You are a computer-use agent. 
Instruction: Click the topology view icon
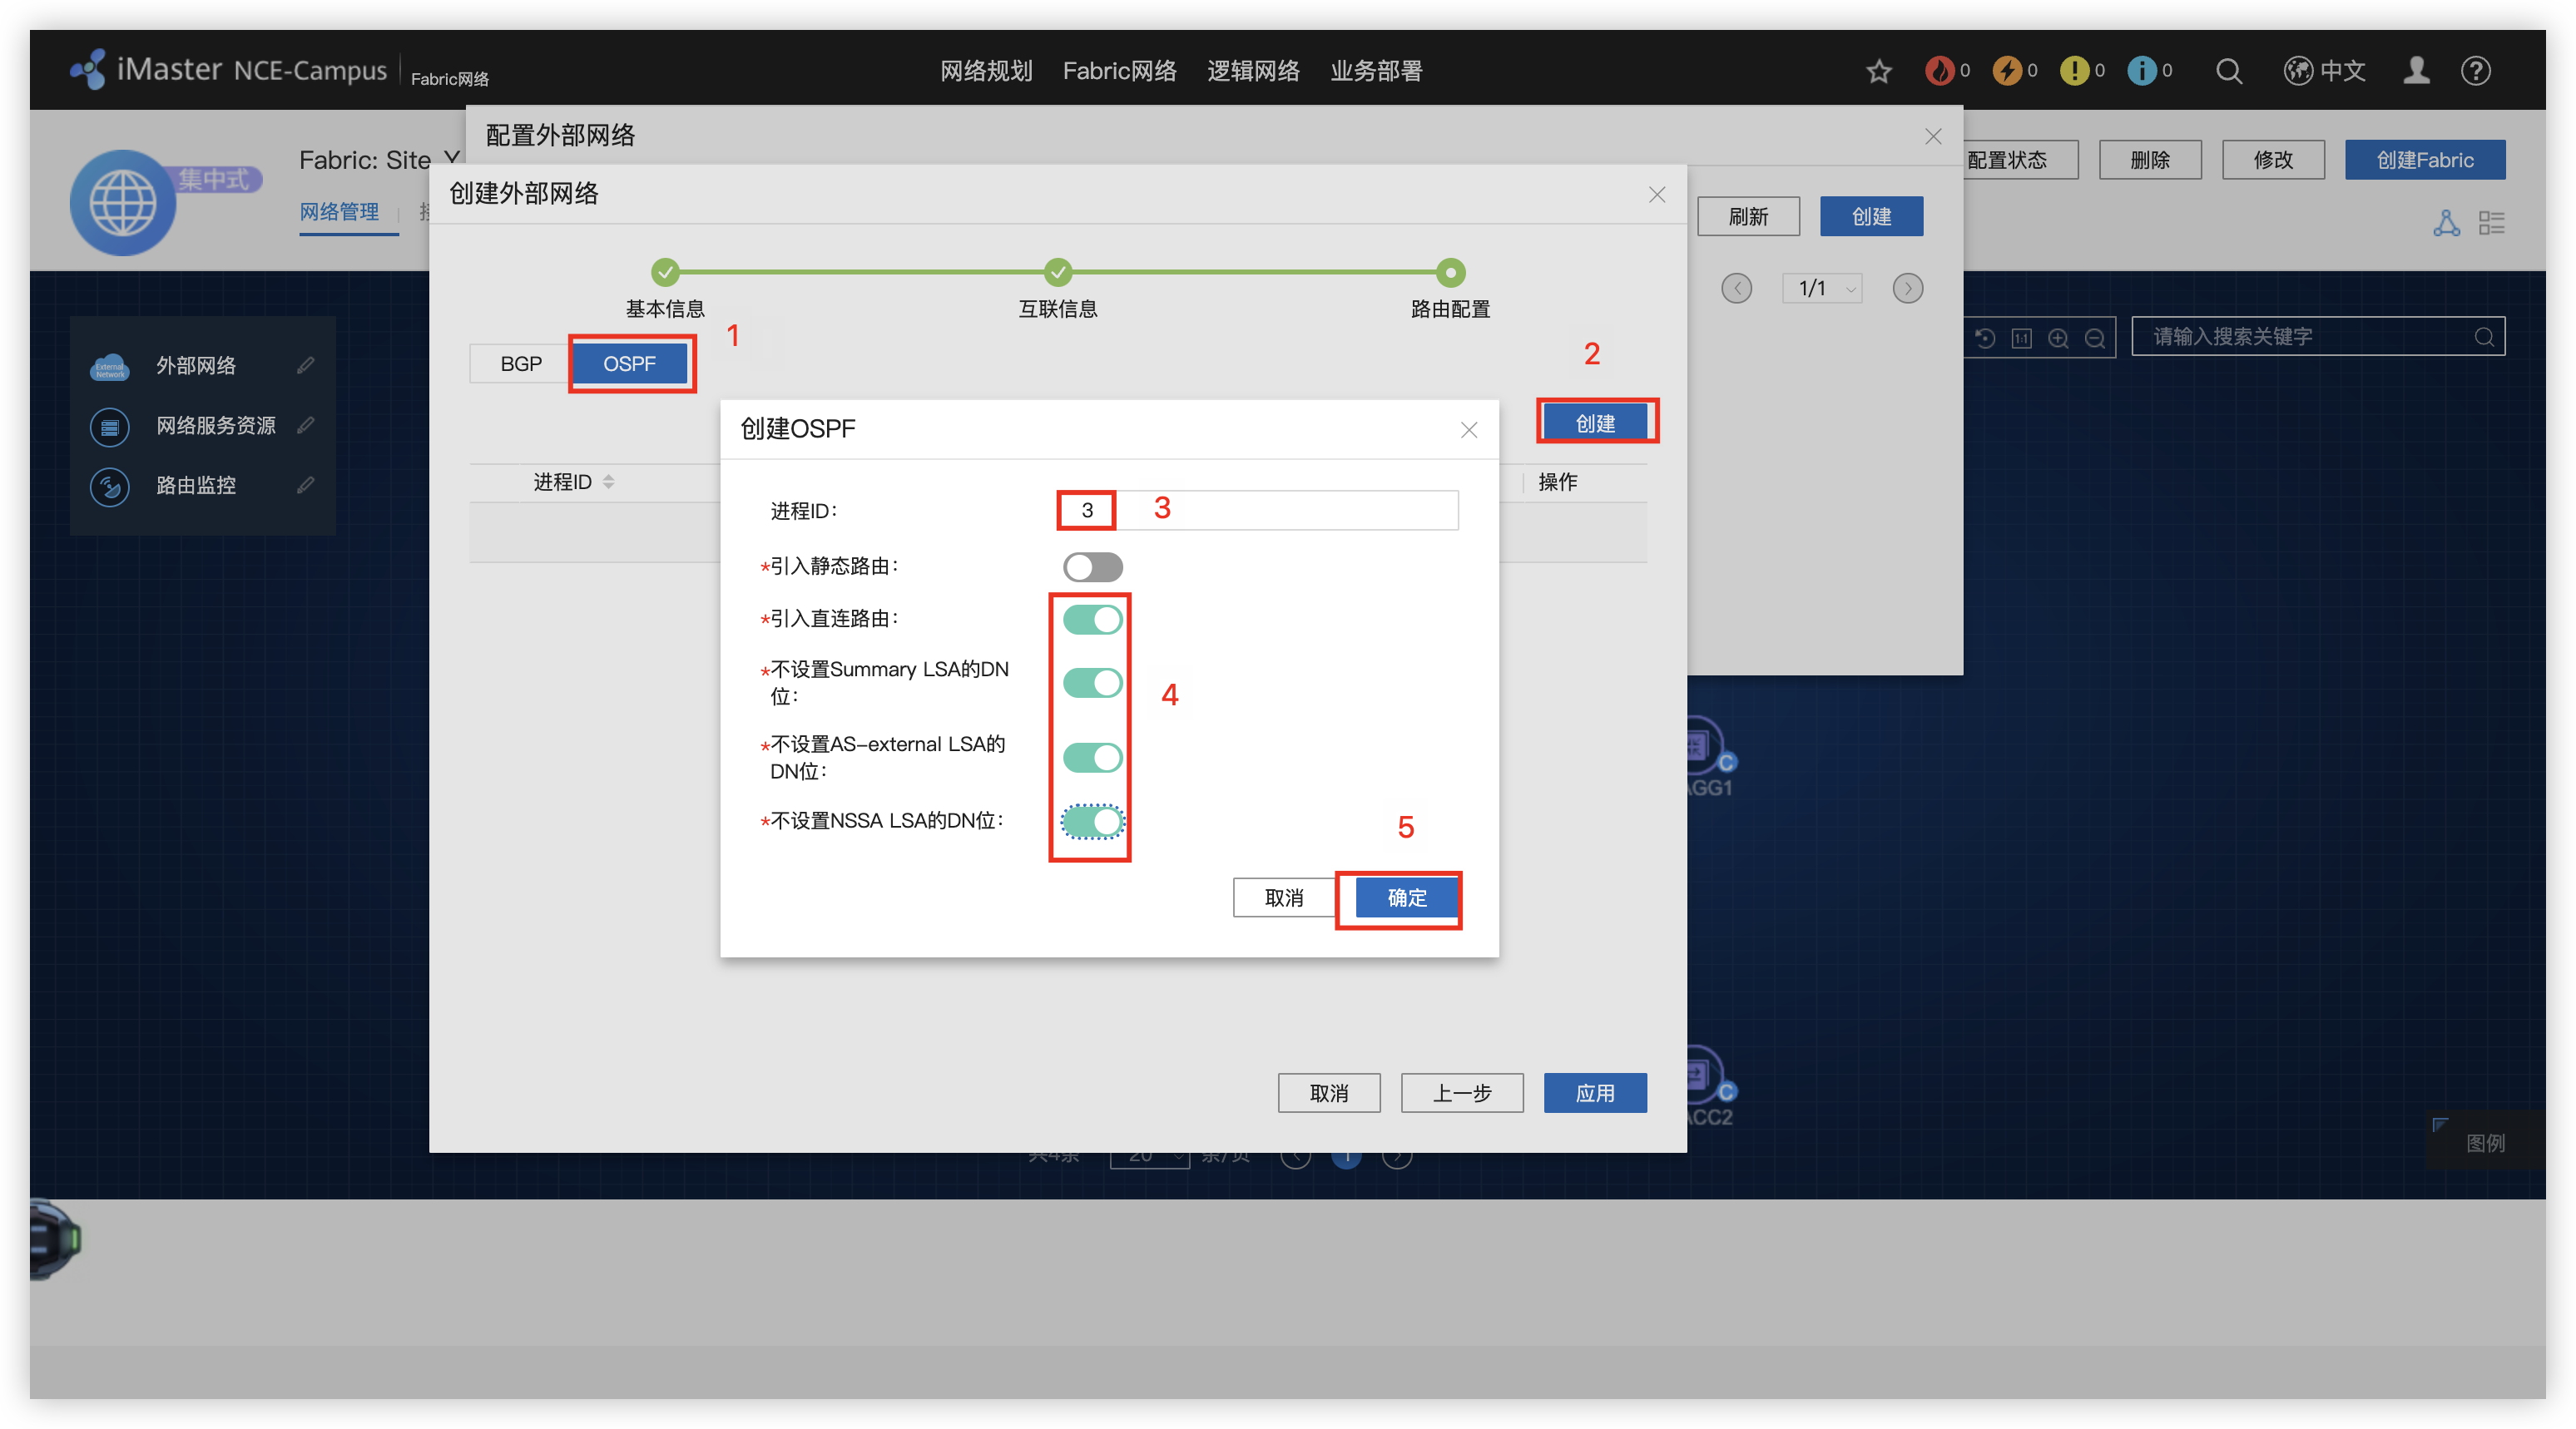[x=2446, y=223]
